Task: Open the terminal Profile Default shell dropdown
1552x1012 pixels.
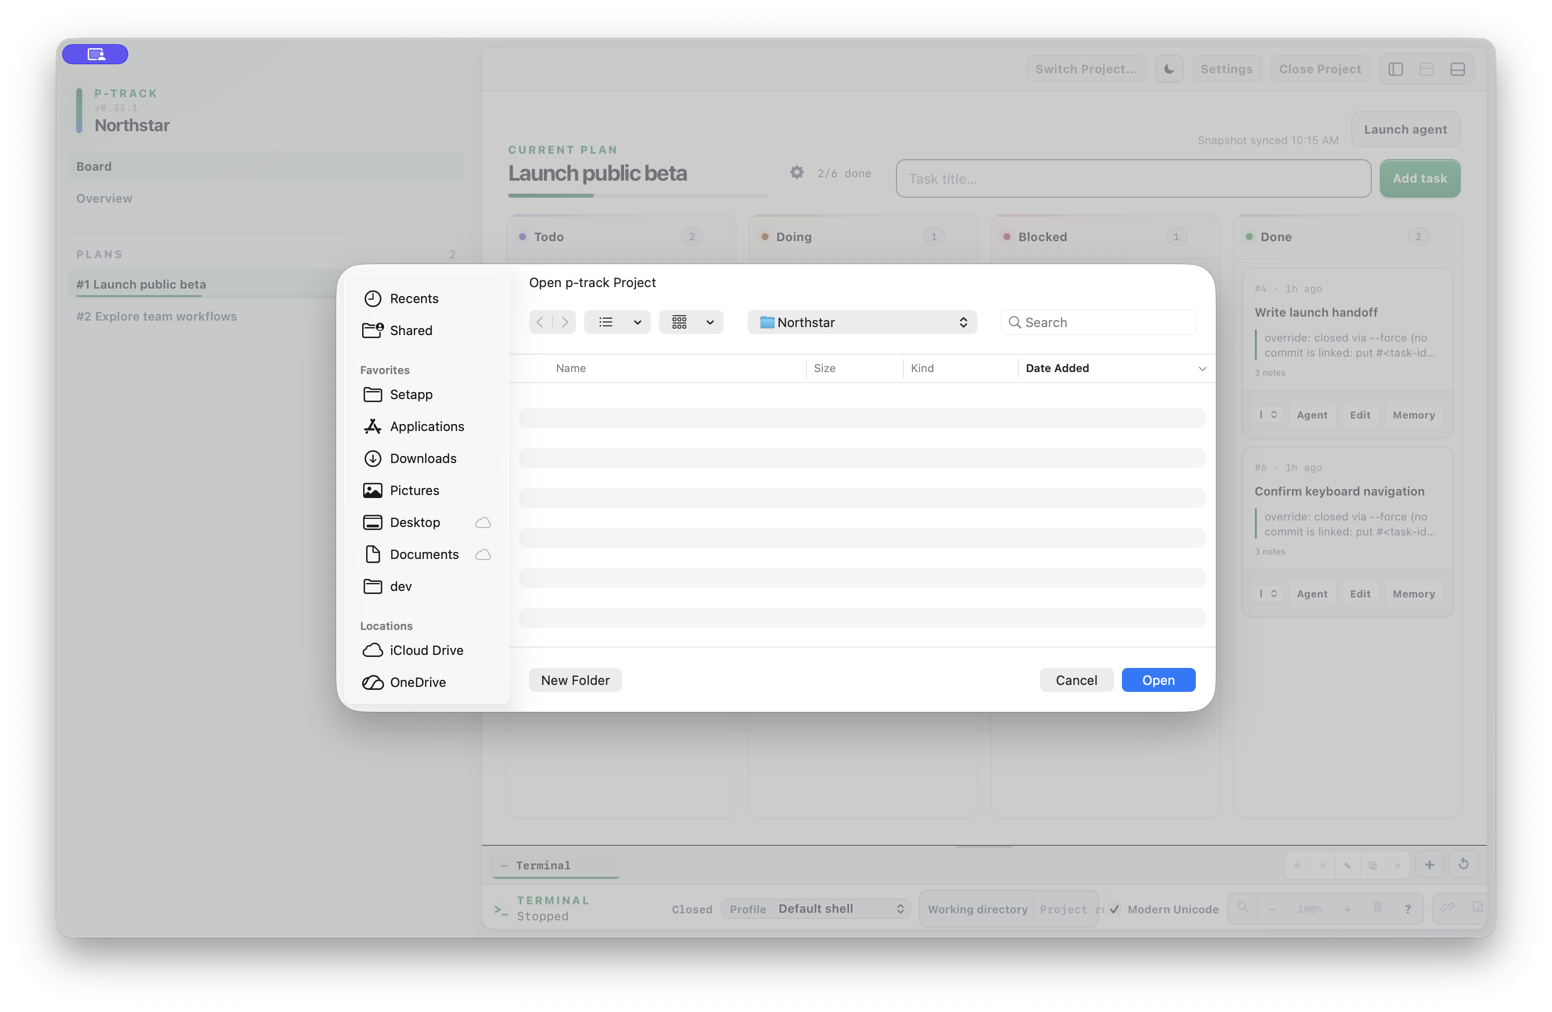Action: (x=816, y=909)
